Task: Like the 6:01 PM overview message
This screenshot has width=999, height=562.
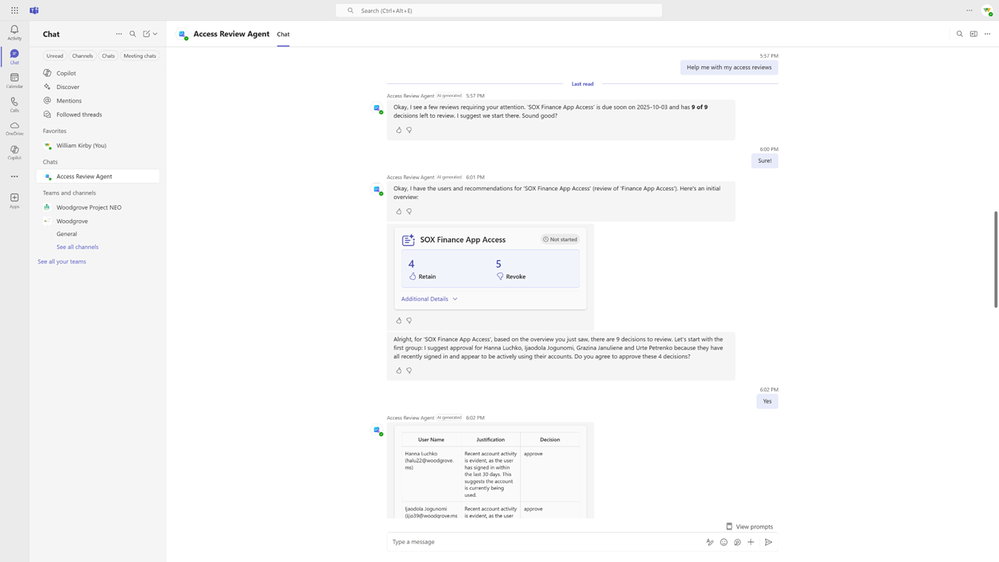Action: [x=399, y=212]
